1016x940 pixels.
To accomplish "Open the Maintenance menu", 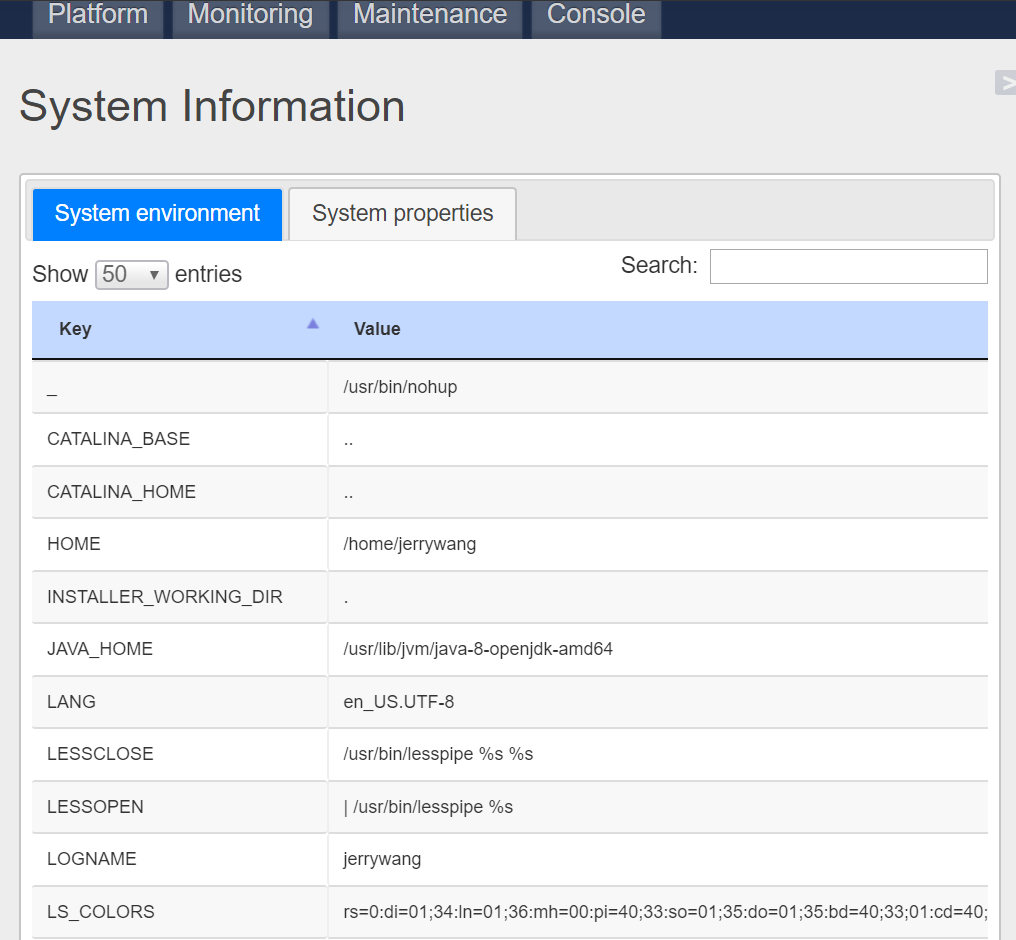I will click(x=428, y=14).
